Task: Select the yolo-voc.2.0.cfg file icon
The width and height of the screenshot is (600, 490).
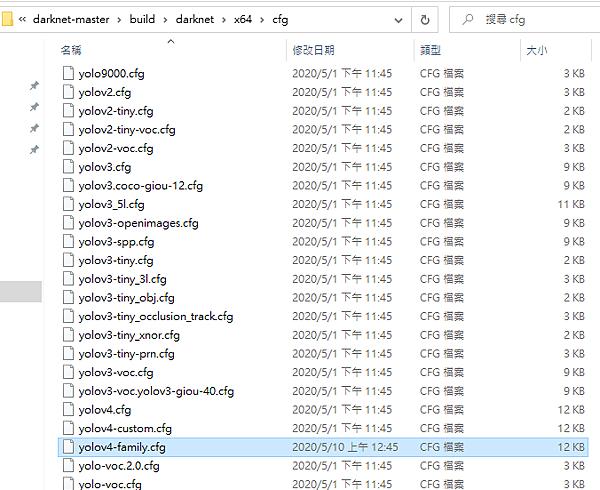Action: tap(68, 466)
